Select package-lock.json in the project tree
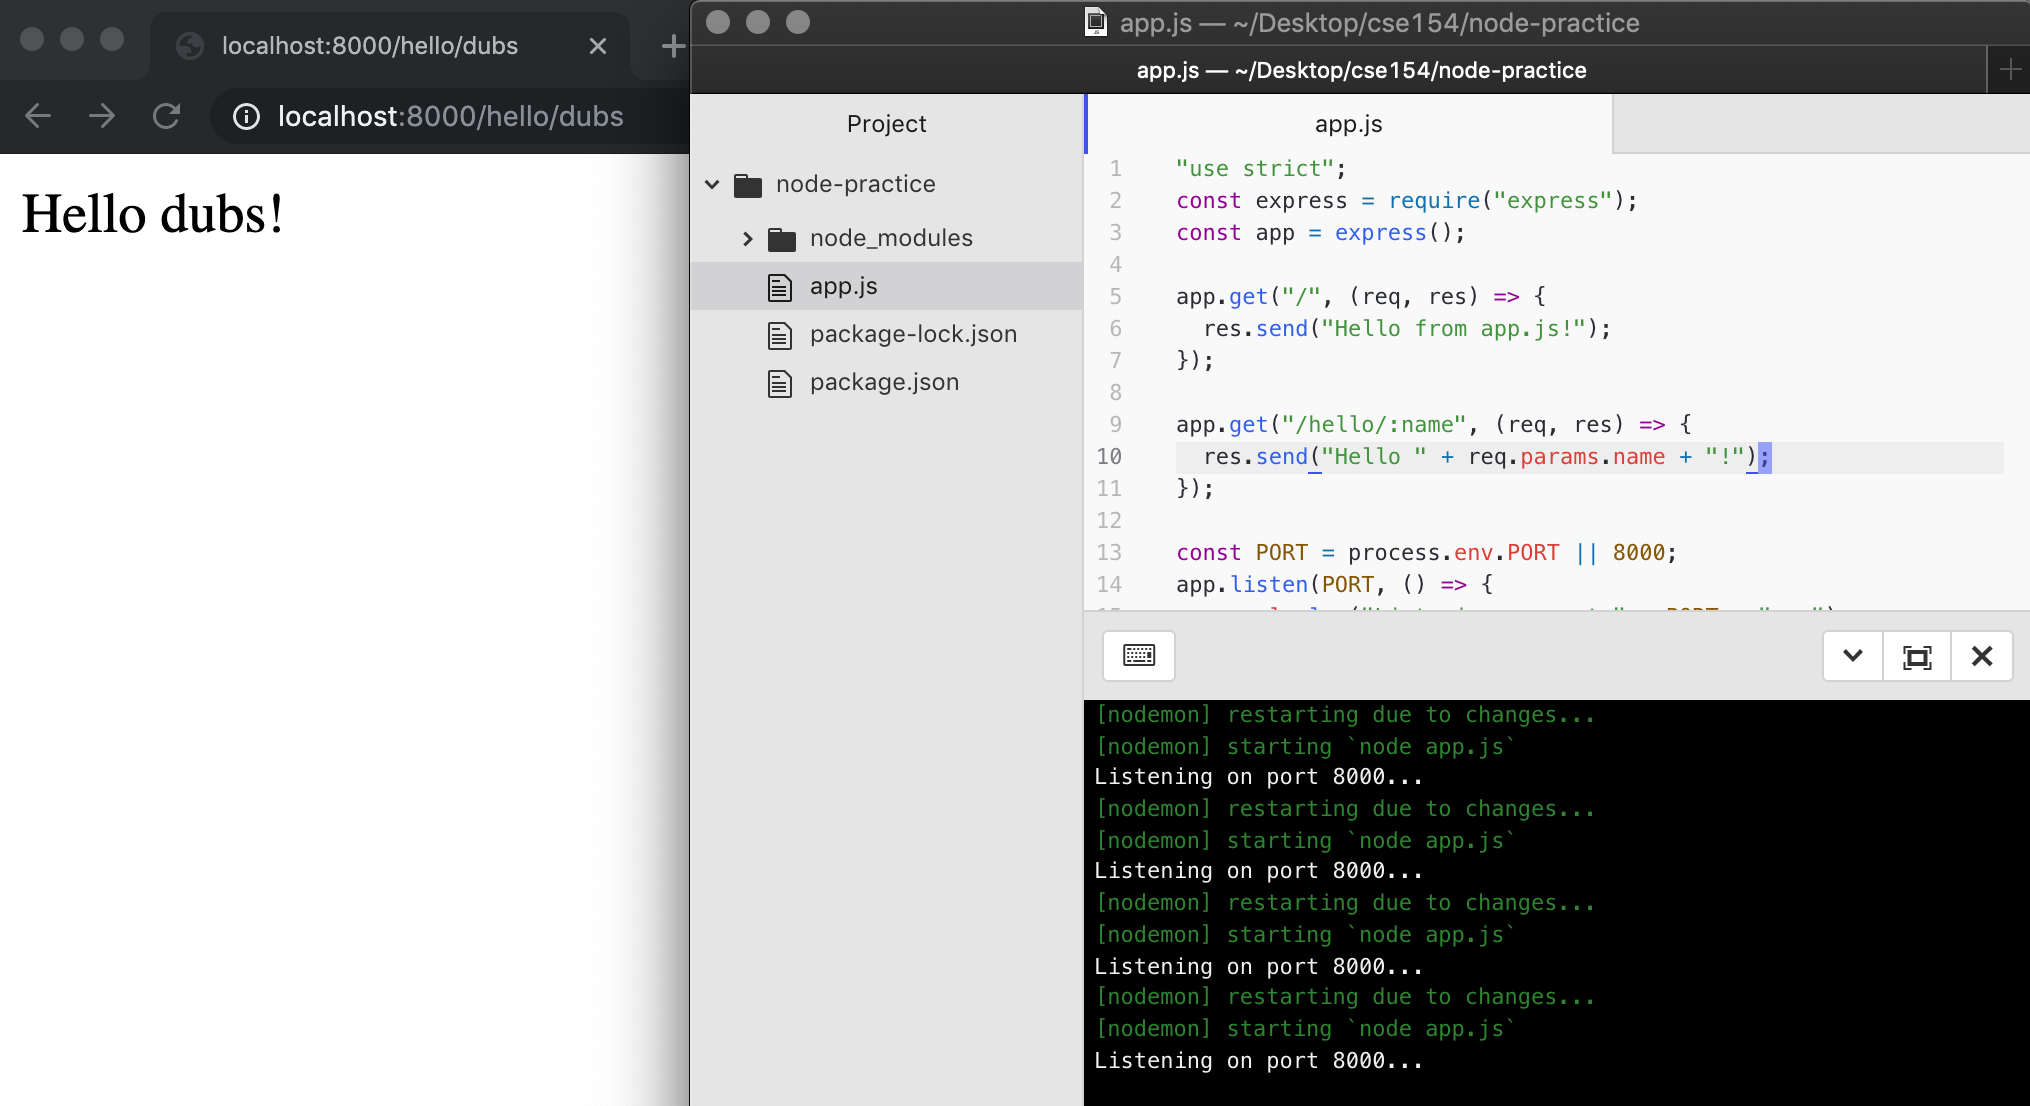Viewport: 2030px width, 1106px height. click(x=913, y=334)
